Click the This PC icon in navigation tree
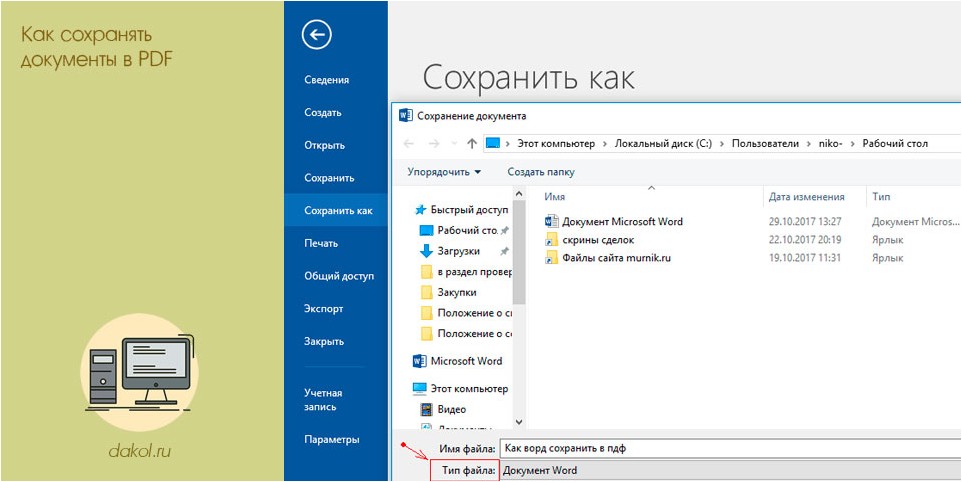This screenshot has width=962, height=482. click(x=420, y=388)
